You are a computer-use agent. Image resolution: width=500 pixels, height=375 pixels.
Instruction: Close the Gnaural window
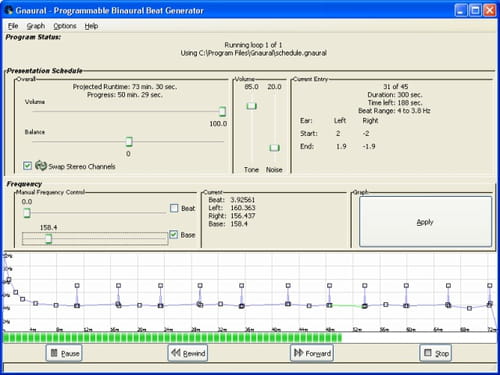coord(490,10)
